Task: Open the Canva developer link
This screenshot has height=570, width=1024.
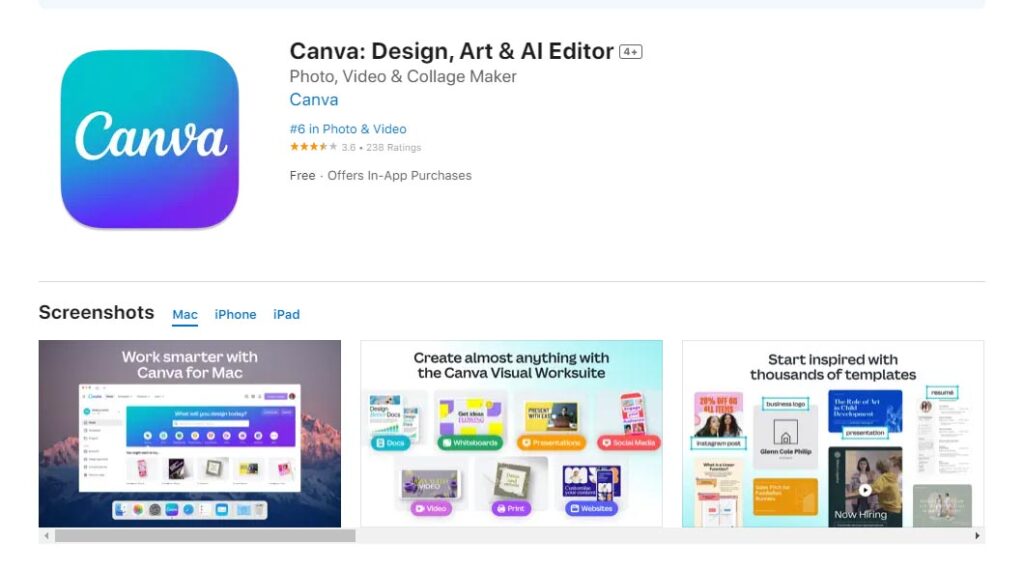Action: (x=313, y=100)
